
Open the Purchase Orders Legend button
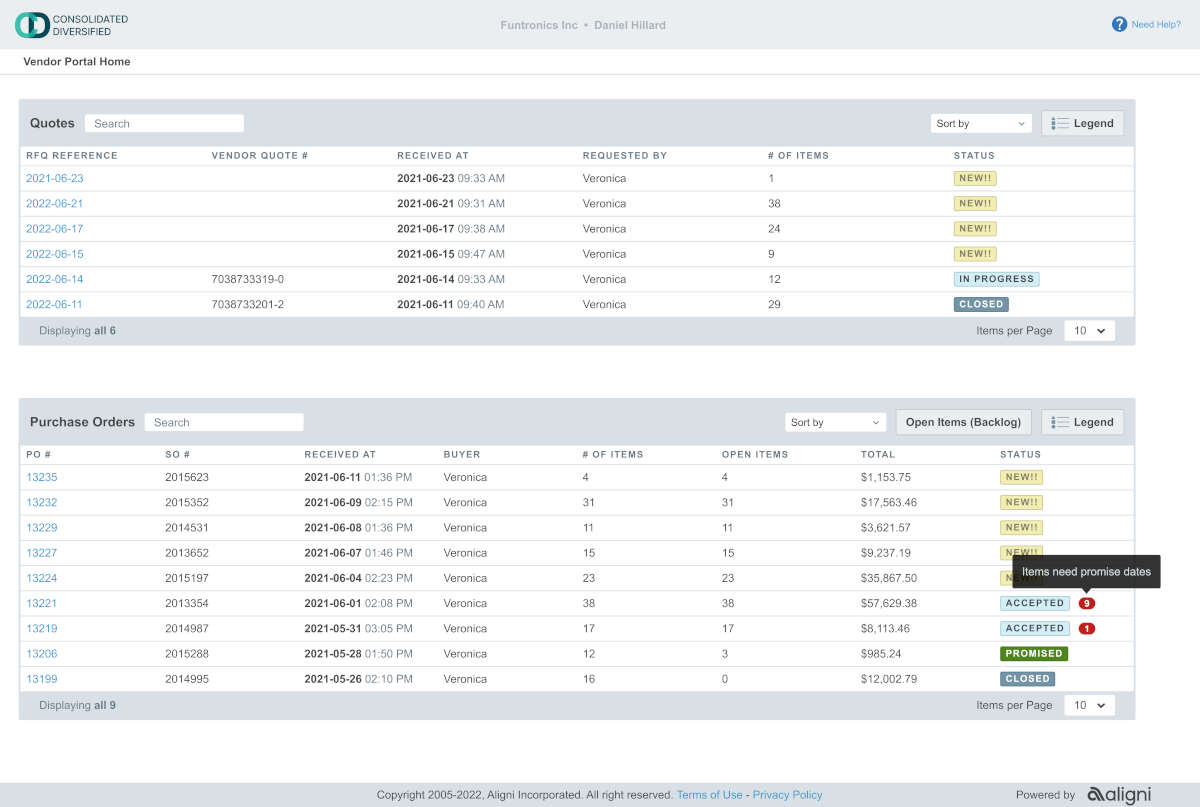click(x=1082, y=422)
